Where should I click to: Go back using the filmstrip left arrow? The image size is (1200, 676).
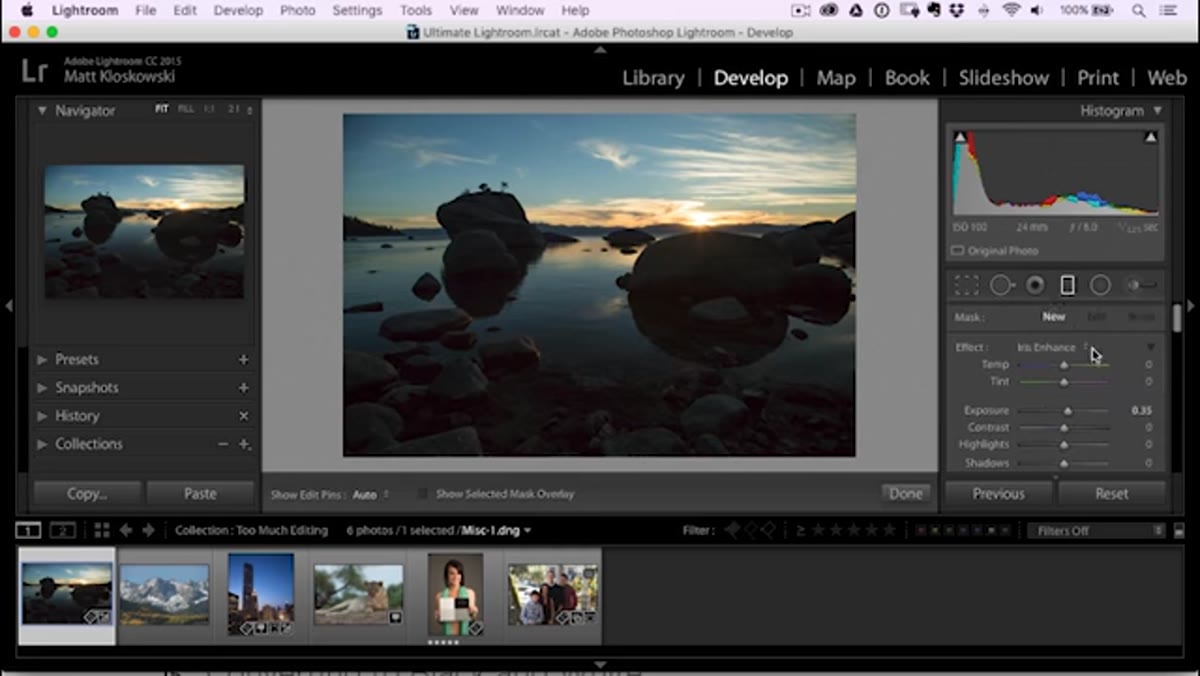tap(126, 530)
